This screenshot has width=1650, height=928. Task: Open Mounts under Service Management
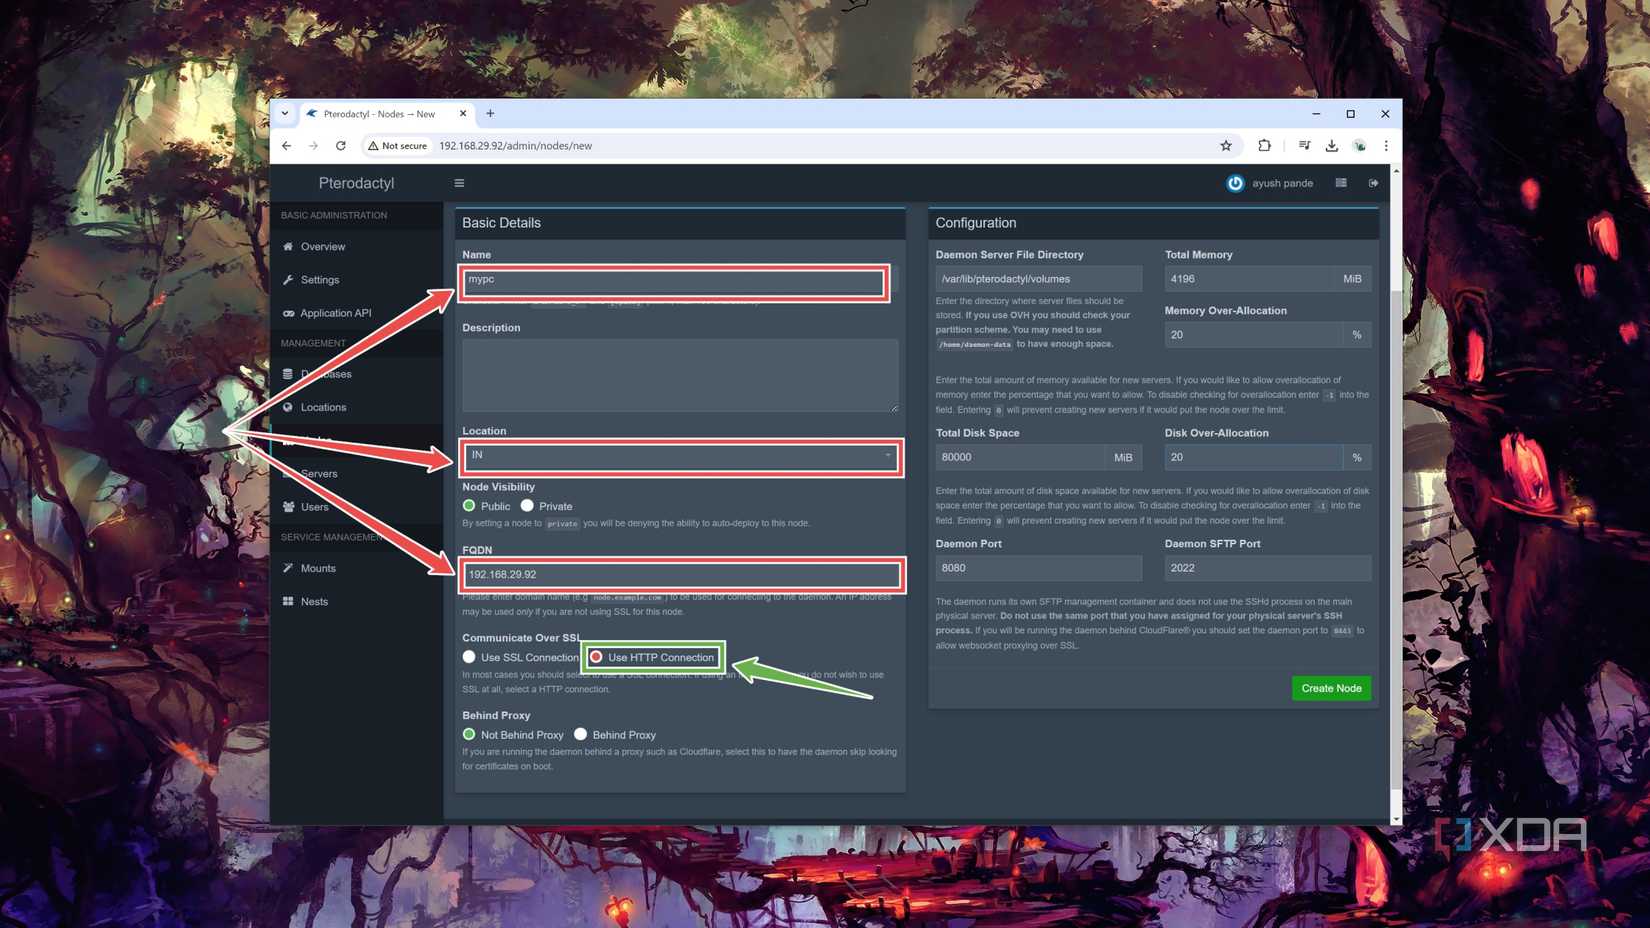tap(318, 568)
